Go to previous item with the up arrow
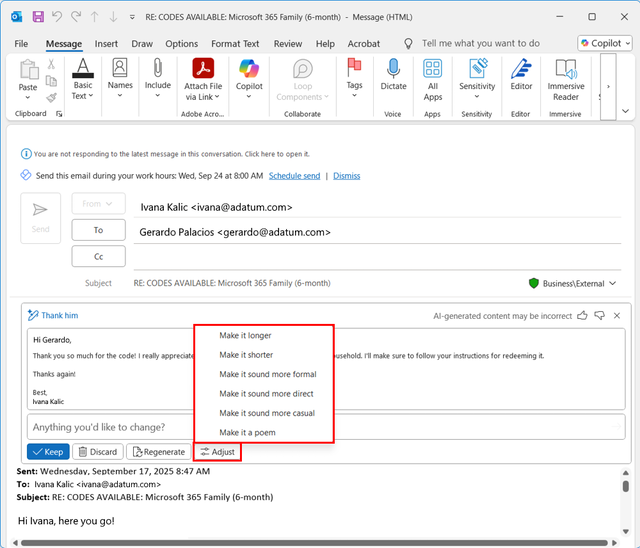The height and width of the screenshot is (548, 640). tap(95, 17)
